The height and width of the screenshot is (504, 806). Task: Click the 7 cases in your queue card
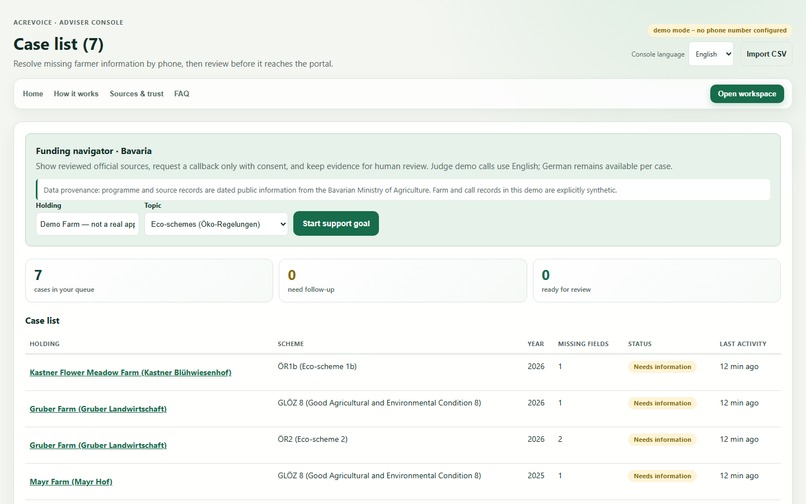pos(149,281)
